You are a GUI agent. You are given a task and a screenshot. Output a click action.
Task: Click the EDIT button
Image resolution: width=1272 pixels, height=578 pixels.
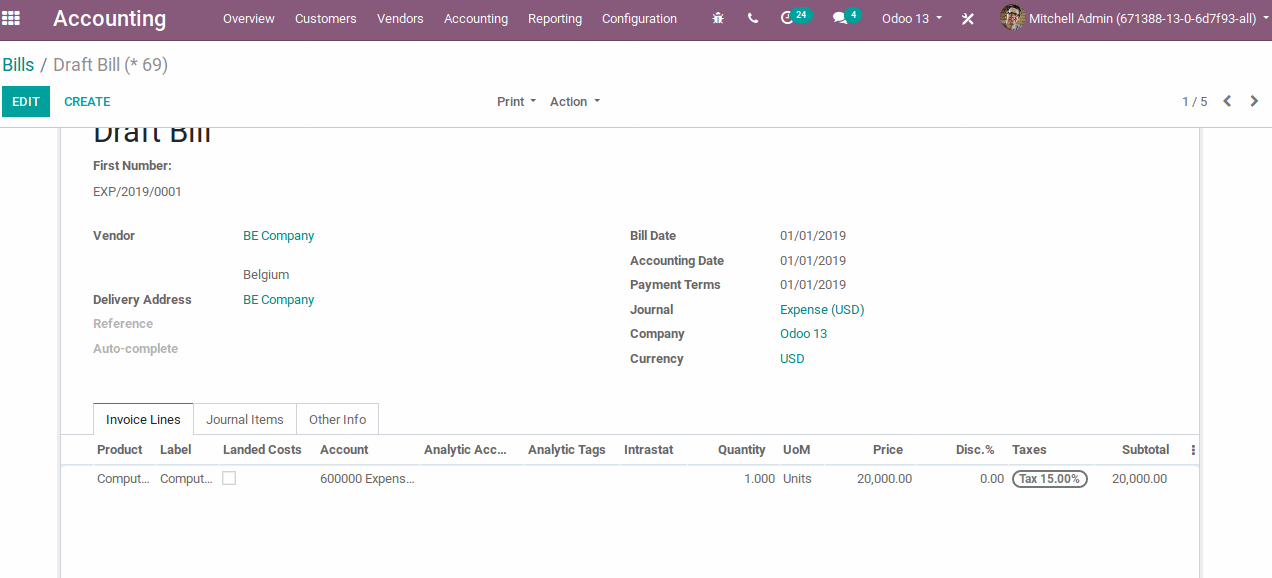click(x=25, y=101)
